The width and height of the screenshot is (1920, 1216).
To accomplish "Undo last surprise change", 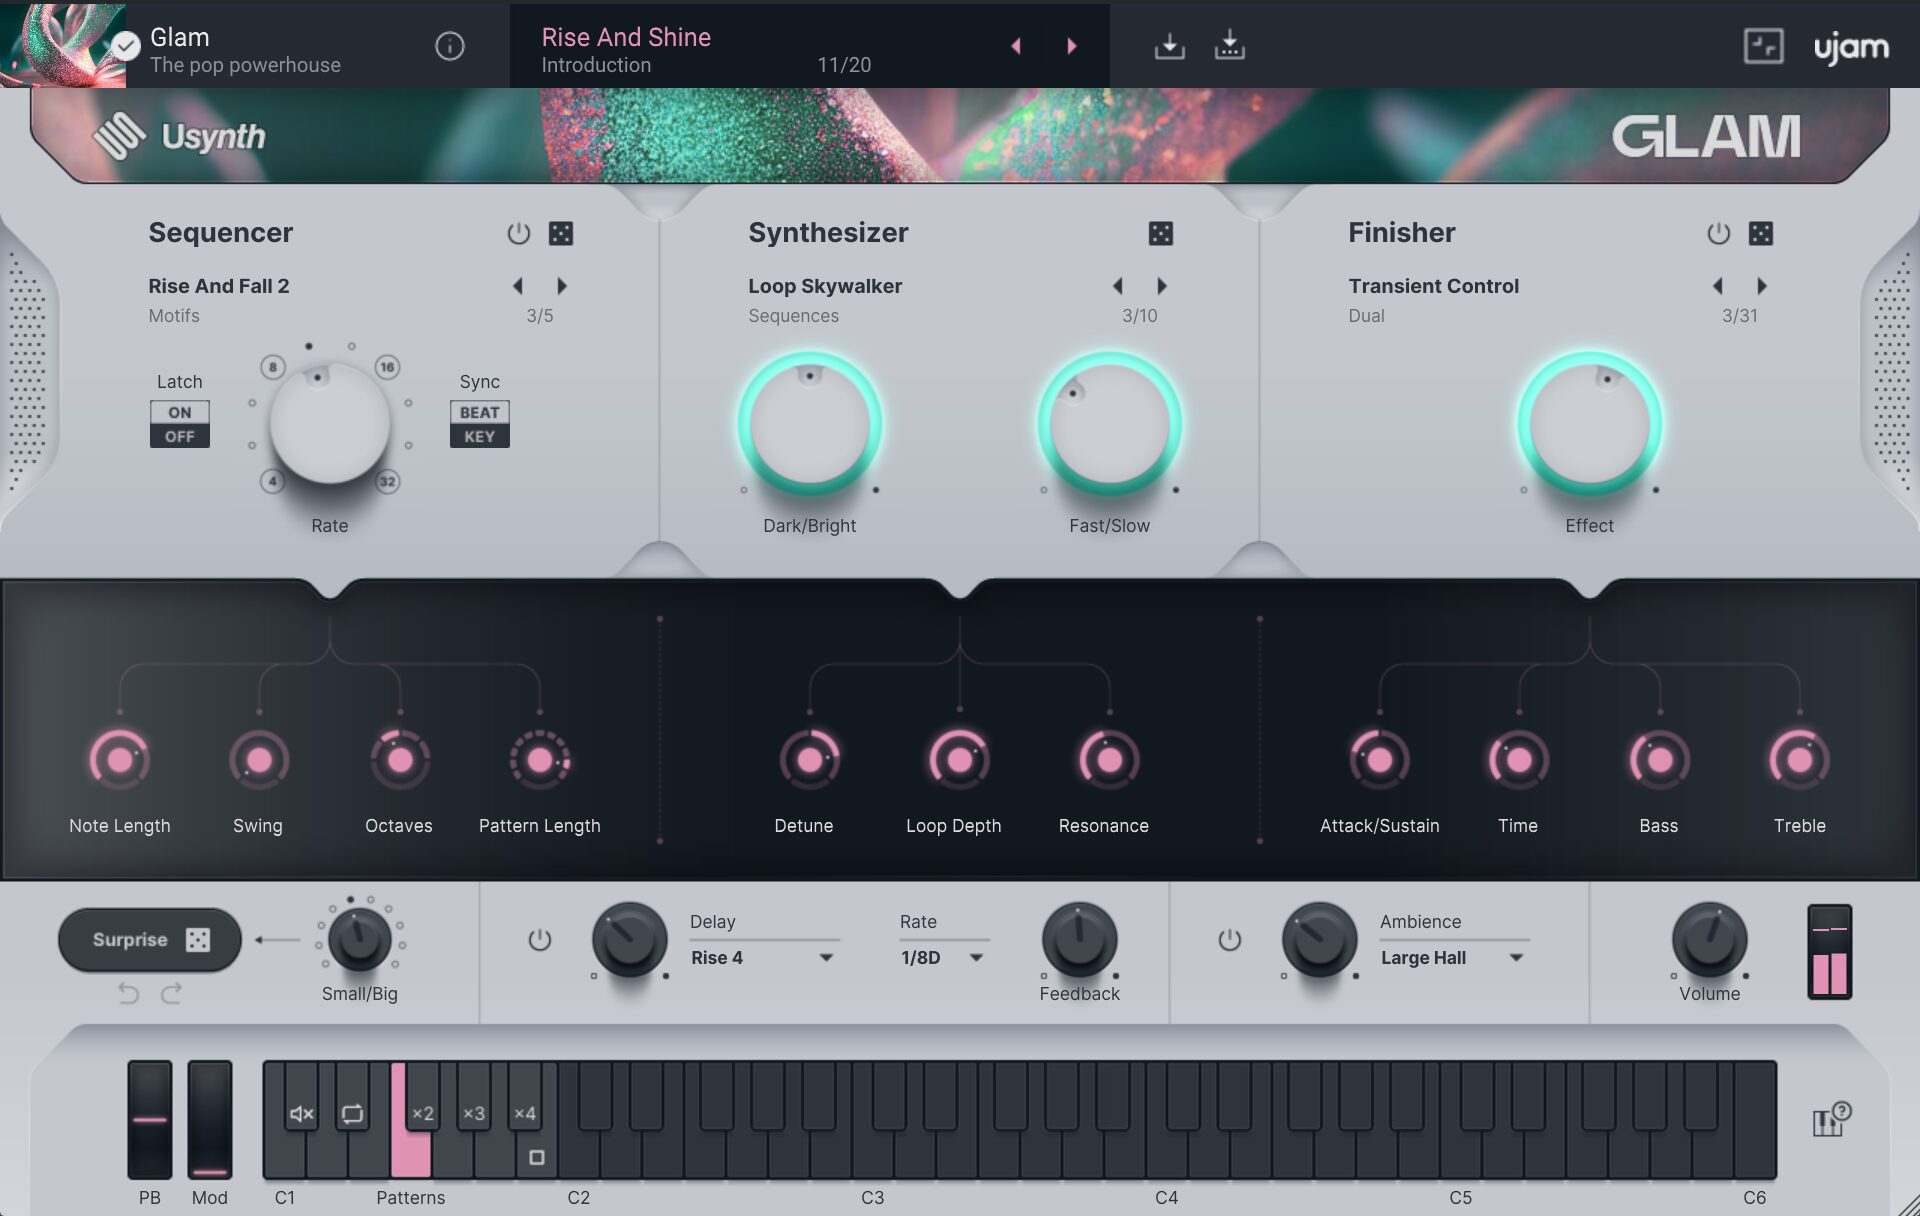I will pos(128,993).
